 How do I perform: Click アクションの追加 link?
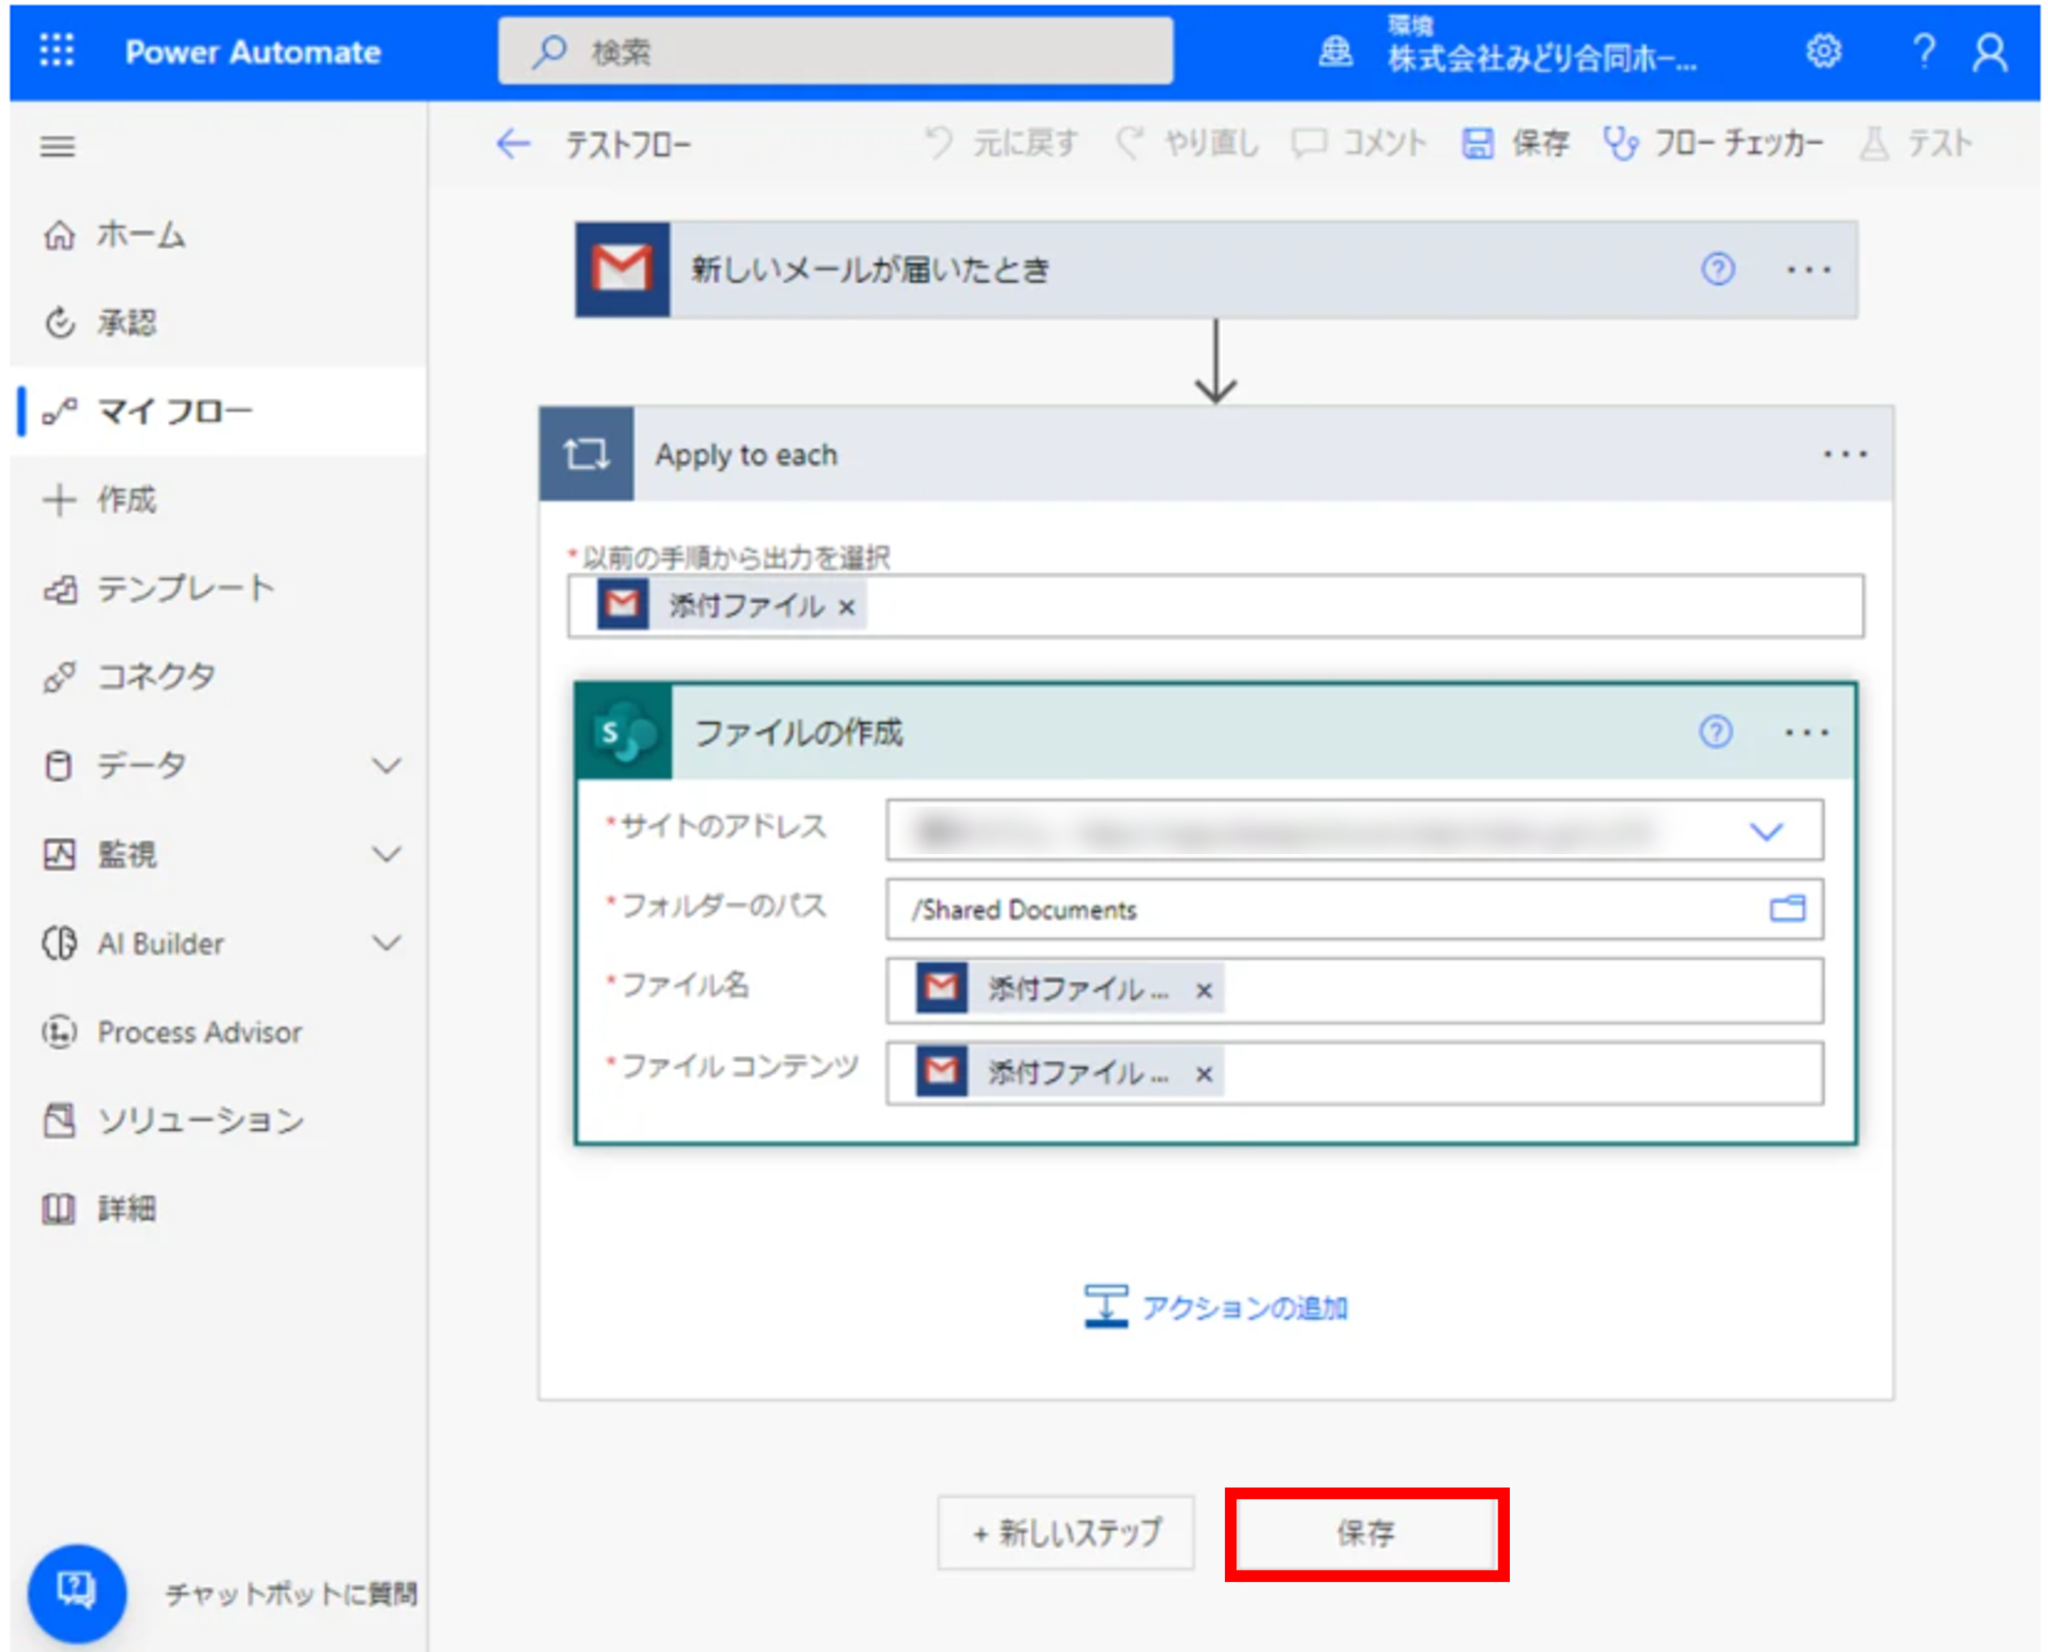click(x=1244, y=1305)
